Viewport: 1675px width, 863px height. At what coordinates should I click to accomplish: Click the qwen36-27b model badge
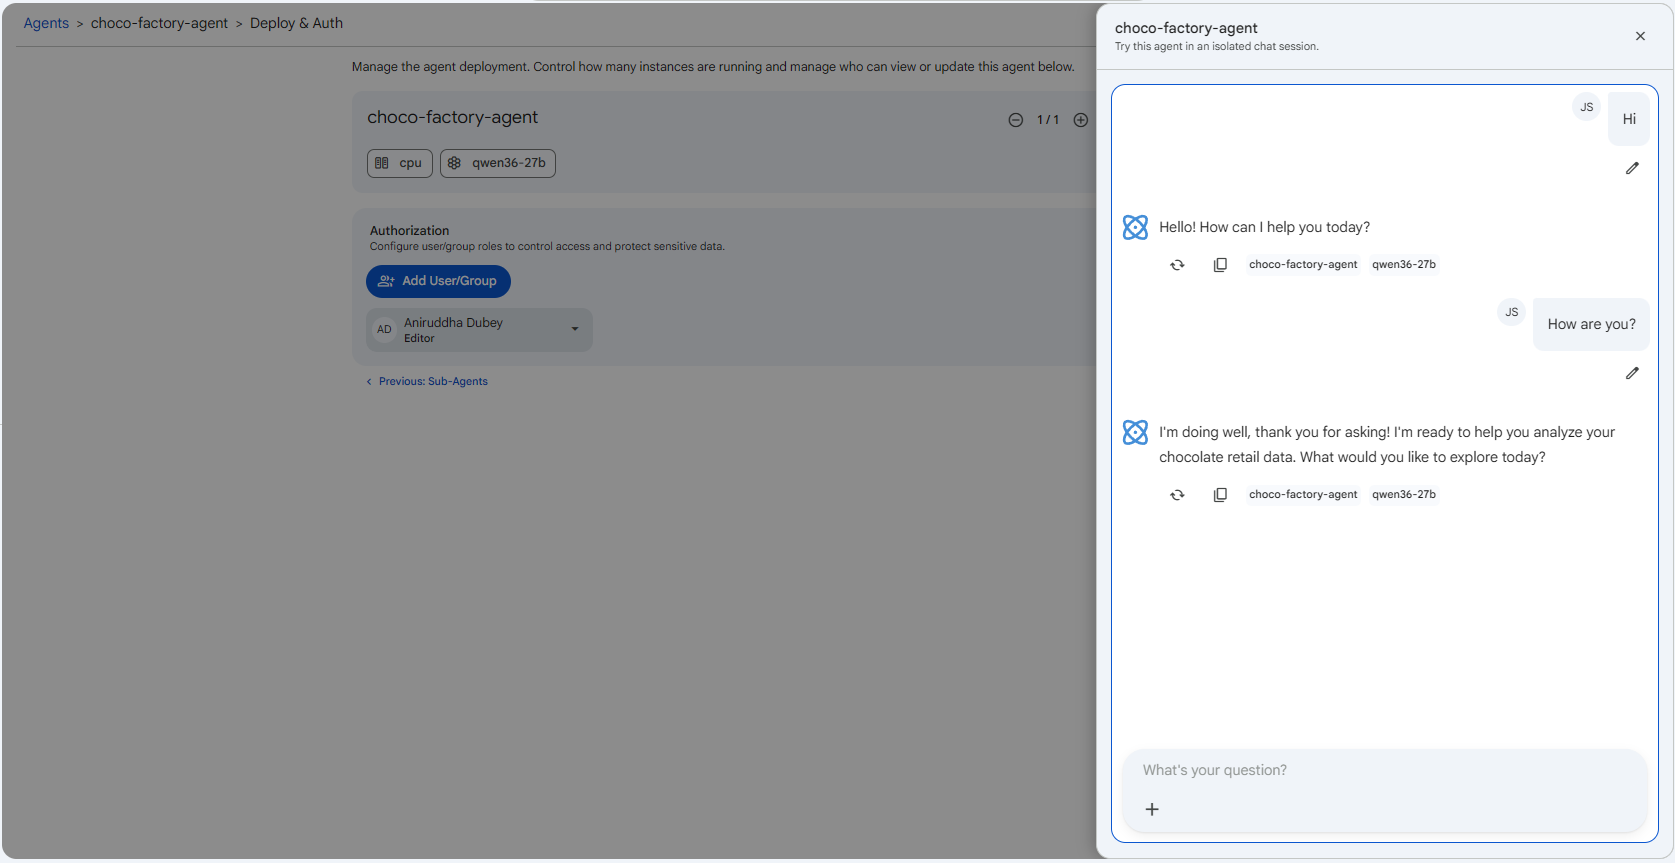tap(498, 163)
